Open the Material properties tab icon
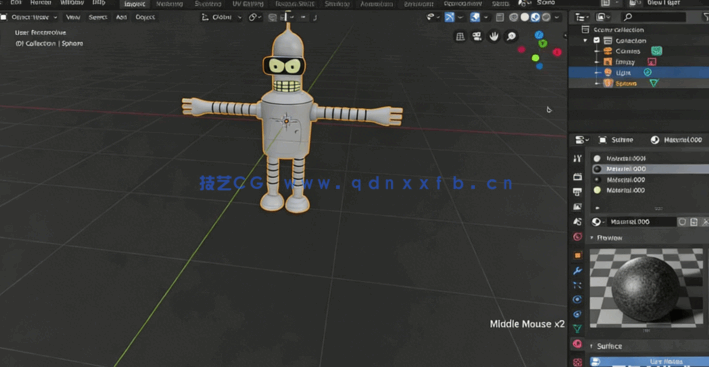The height and width of the screenshot is (367, 709). pos(577,344)
